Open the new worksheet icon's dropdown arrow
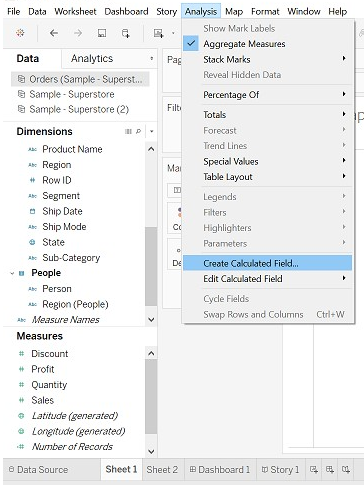 click(x=173, y=33)
